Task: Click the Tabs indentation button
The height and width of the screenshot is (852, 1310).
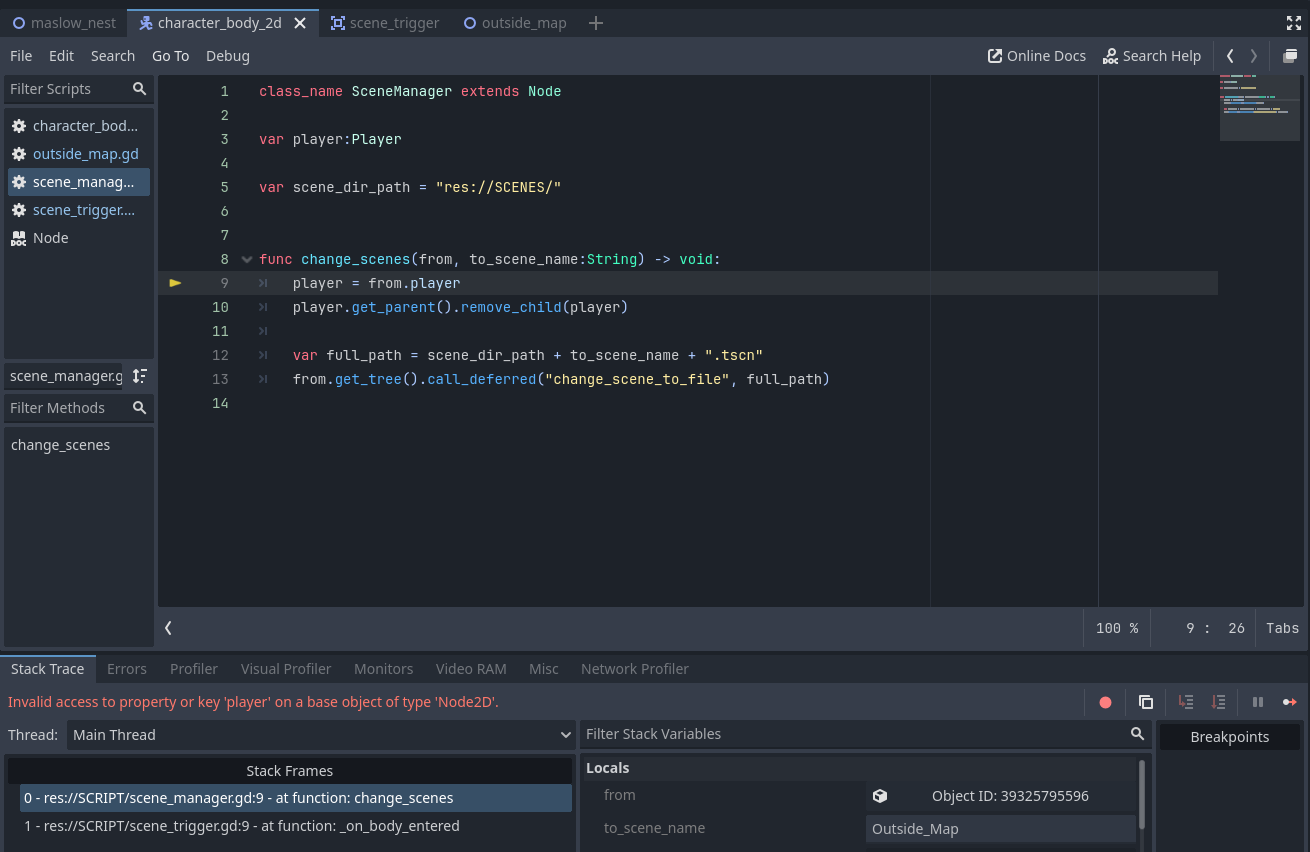Action: (x=1282, y=628)
